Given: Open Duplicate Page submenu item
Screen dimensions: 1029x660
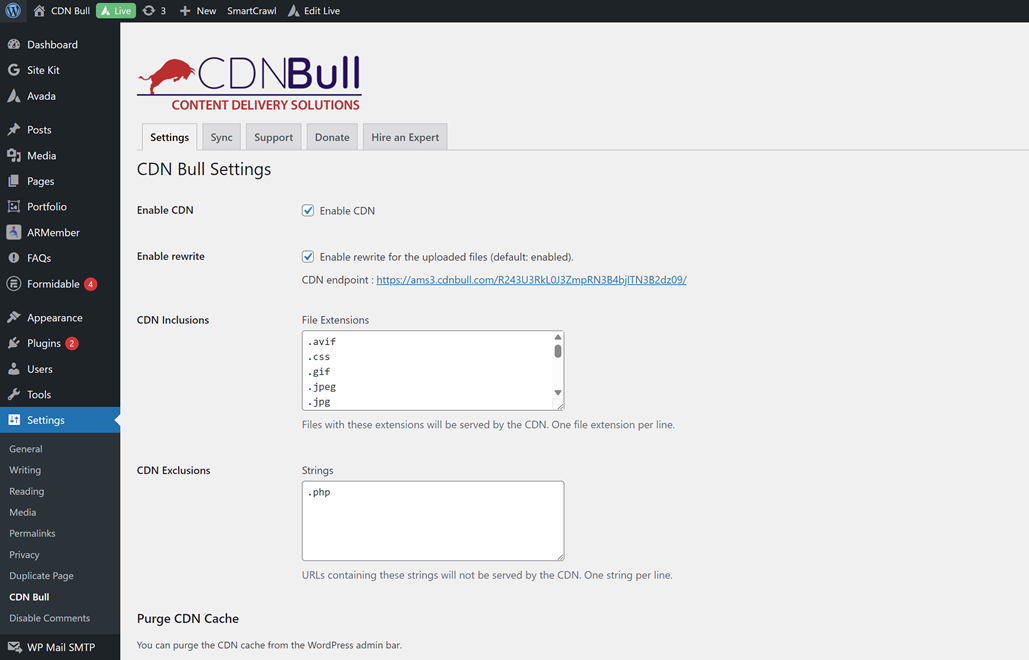Looking at the screenshot, I should [x=41, y=575].
